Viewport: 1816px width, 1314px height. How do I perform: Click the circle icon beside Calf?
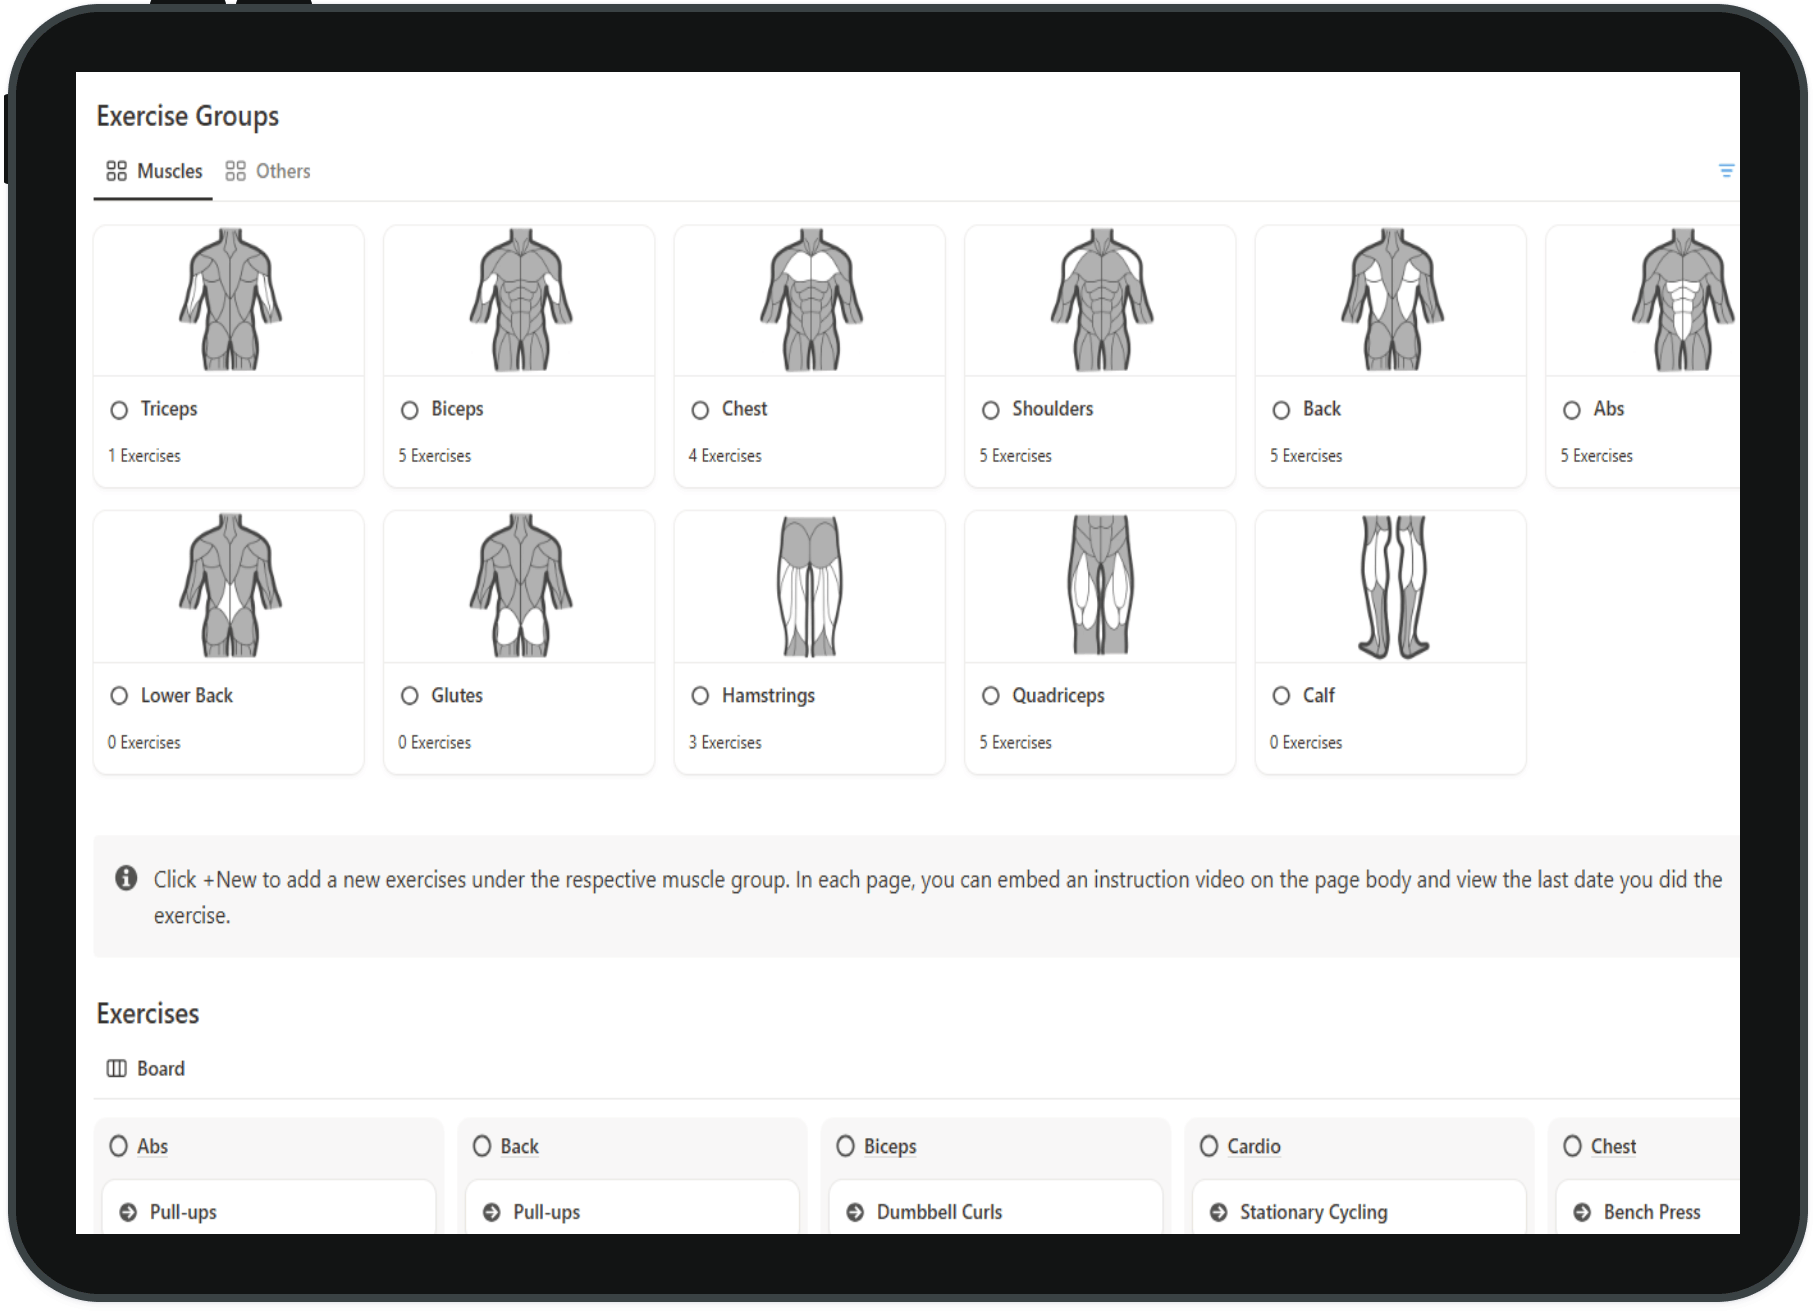(1281, 696)
